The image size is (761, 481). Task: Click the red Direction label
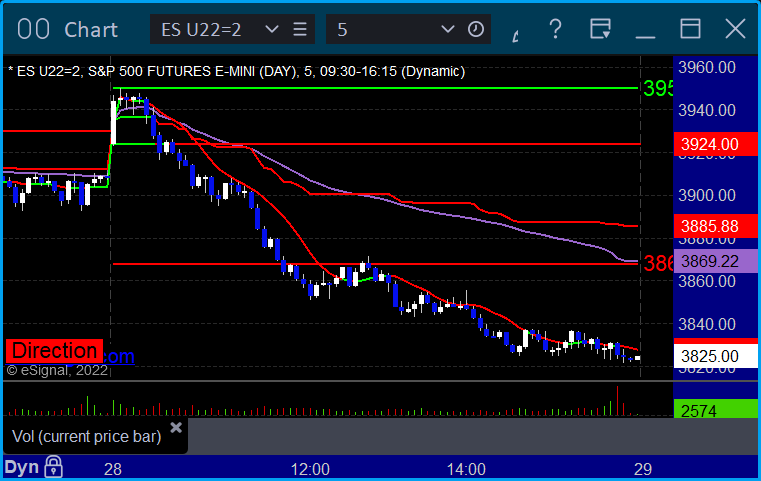pyautogui.click(x=54, y=351)
